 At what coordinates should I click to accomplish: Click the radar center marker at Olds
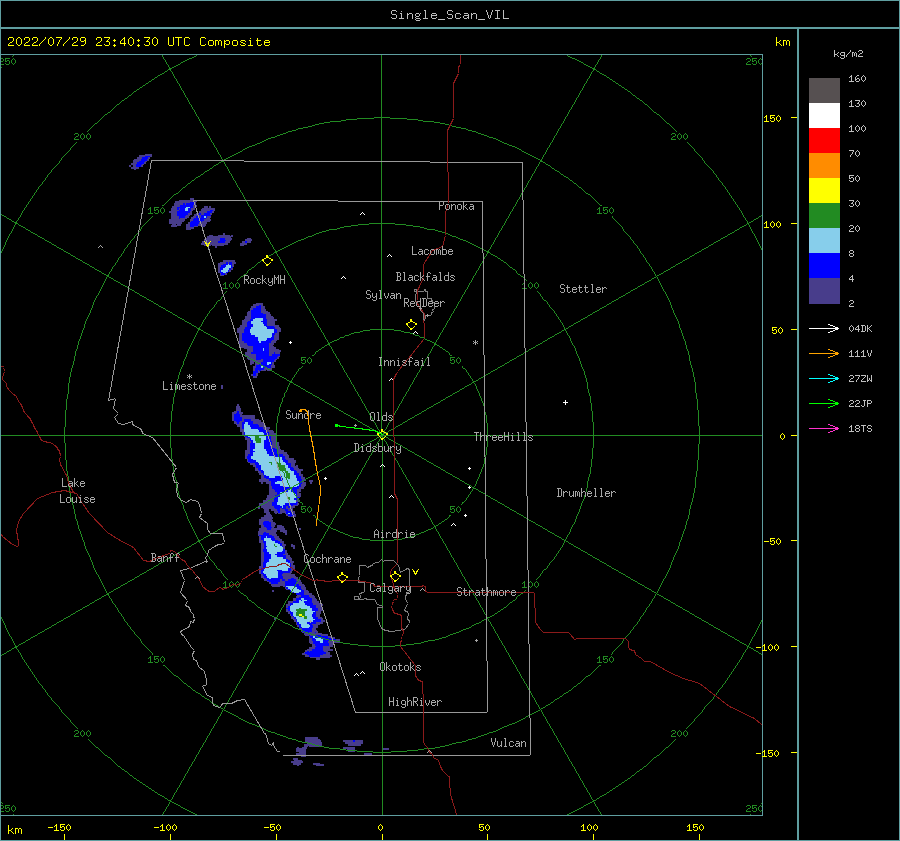(x=382, y=435)
